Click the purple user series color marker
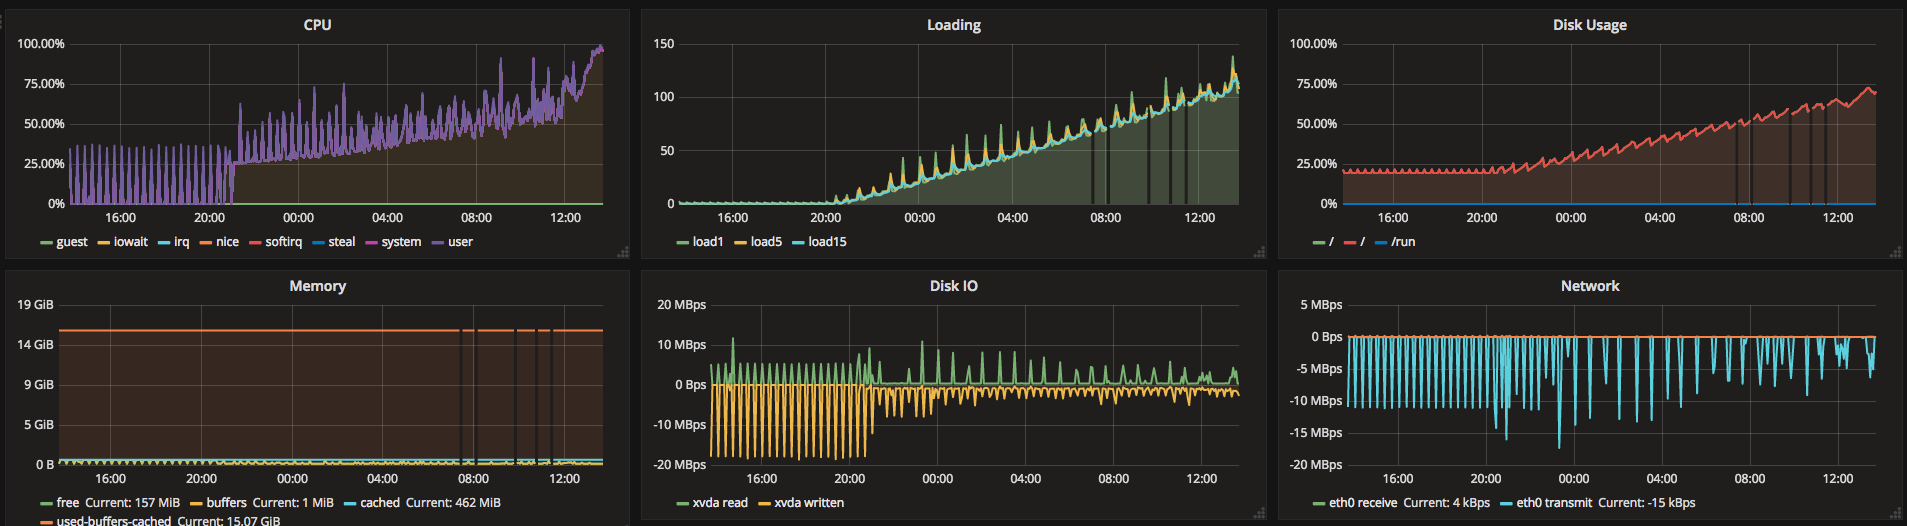Screen dimensions: 1907x526 point(437,243)
